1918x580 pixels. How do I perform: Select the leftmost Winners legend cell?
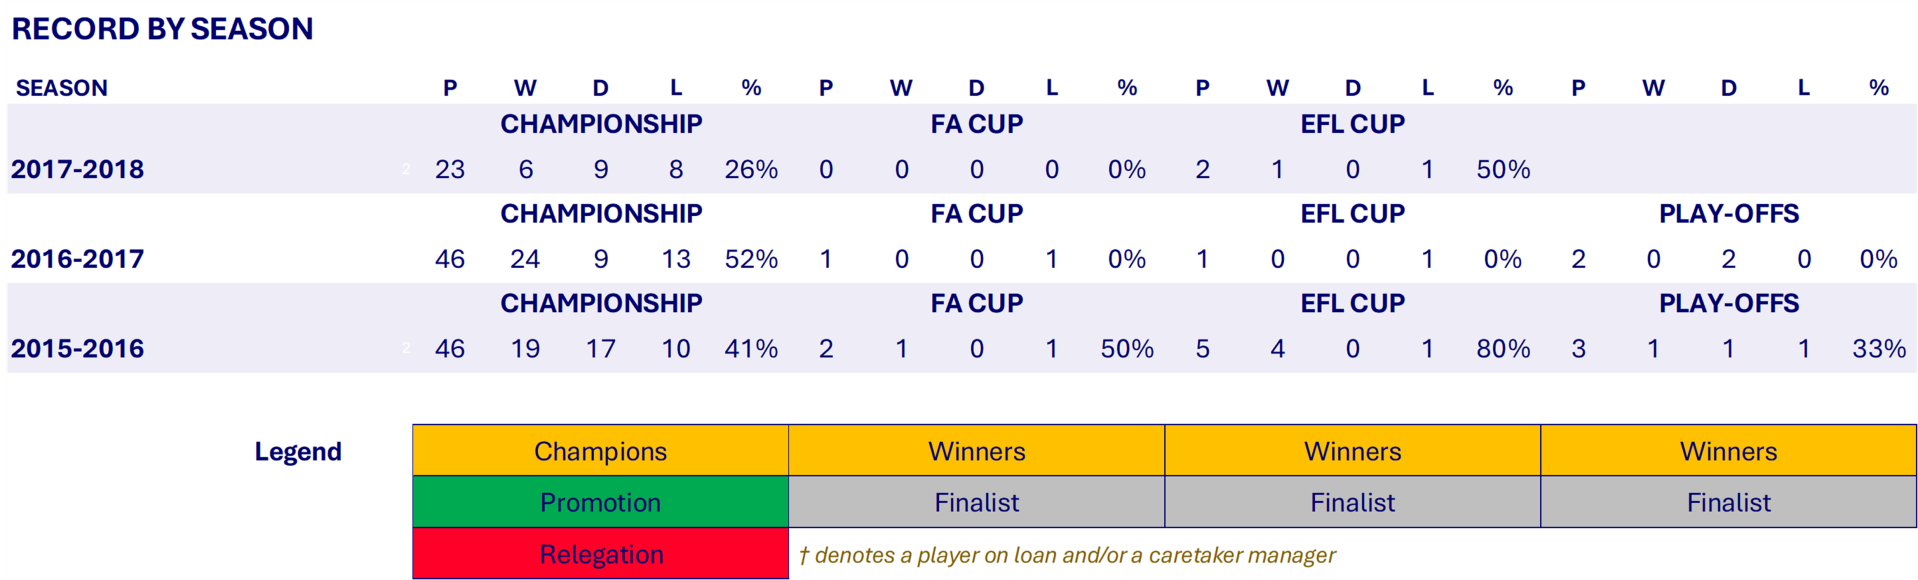coord(976,451)
